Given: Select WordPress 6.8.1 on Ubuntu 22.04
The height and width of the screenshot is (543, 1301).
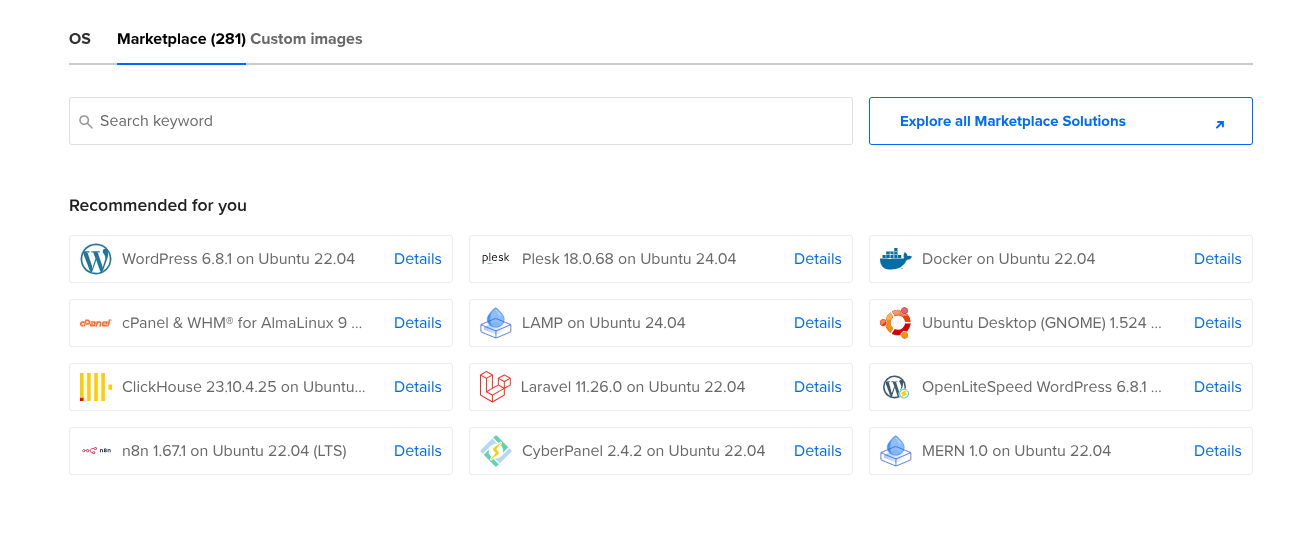Looking at the screenshot, I should (x=261, y=259).
